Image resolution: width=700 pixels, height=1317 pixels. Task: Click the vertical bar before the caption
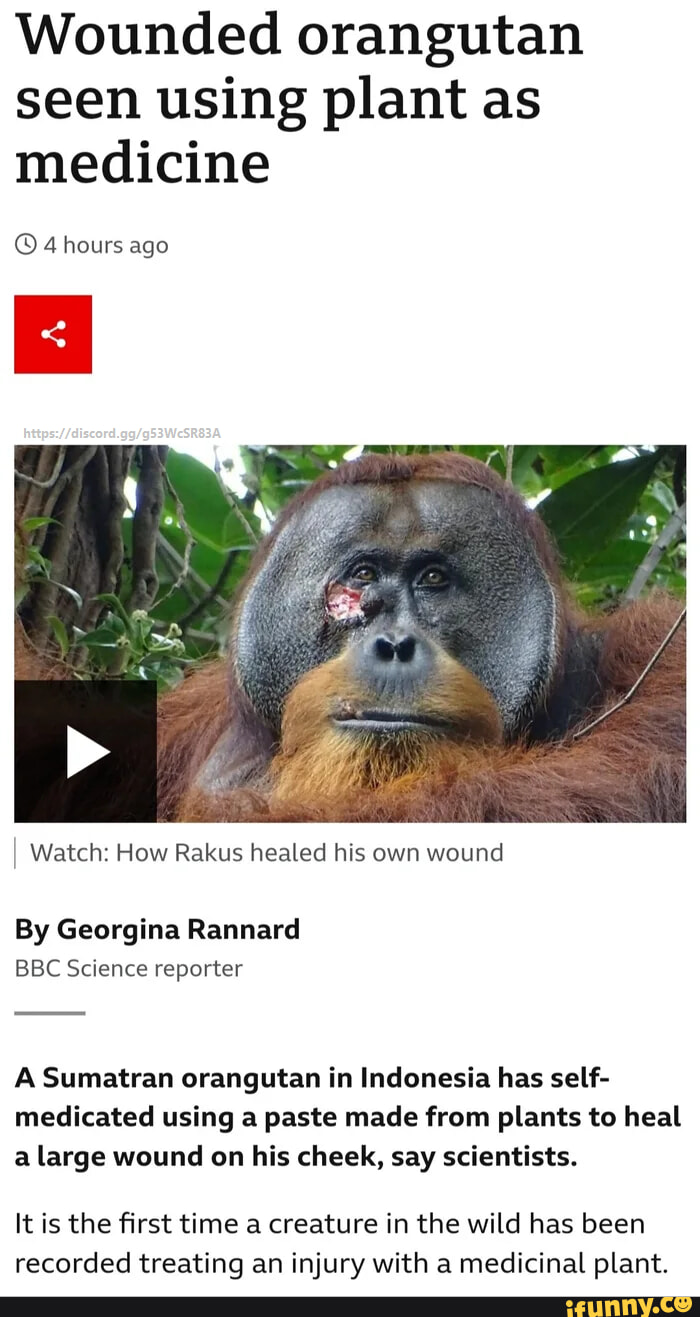click(16, 853)
